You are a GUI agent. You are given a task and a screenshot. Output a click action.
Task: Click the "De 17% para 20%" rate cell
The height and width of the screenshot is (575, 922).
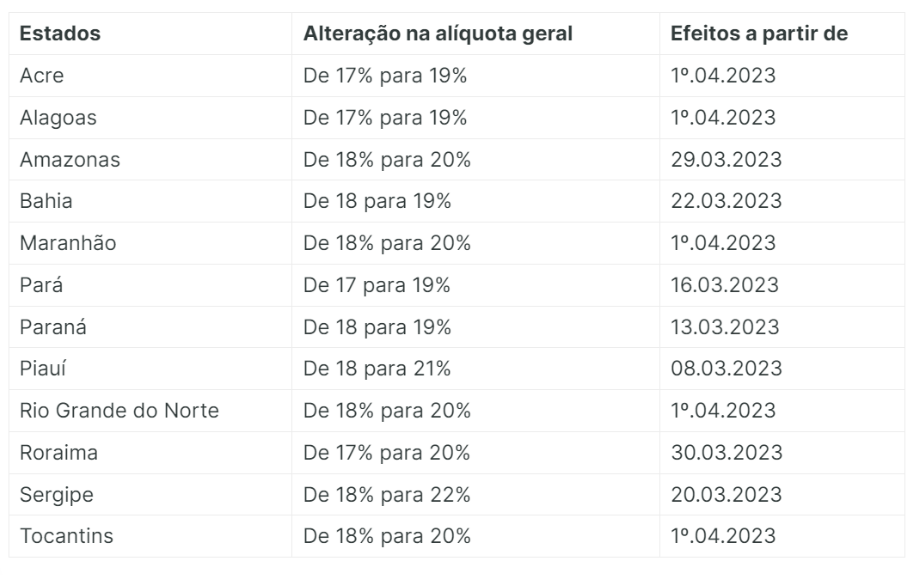pyautogui.click(x=387, y=453)
